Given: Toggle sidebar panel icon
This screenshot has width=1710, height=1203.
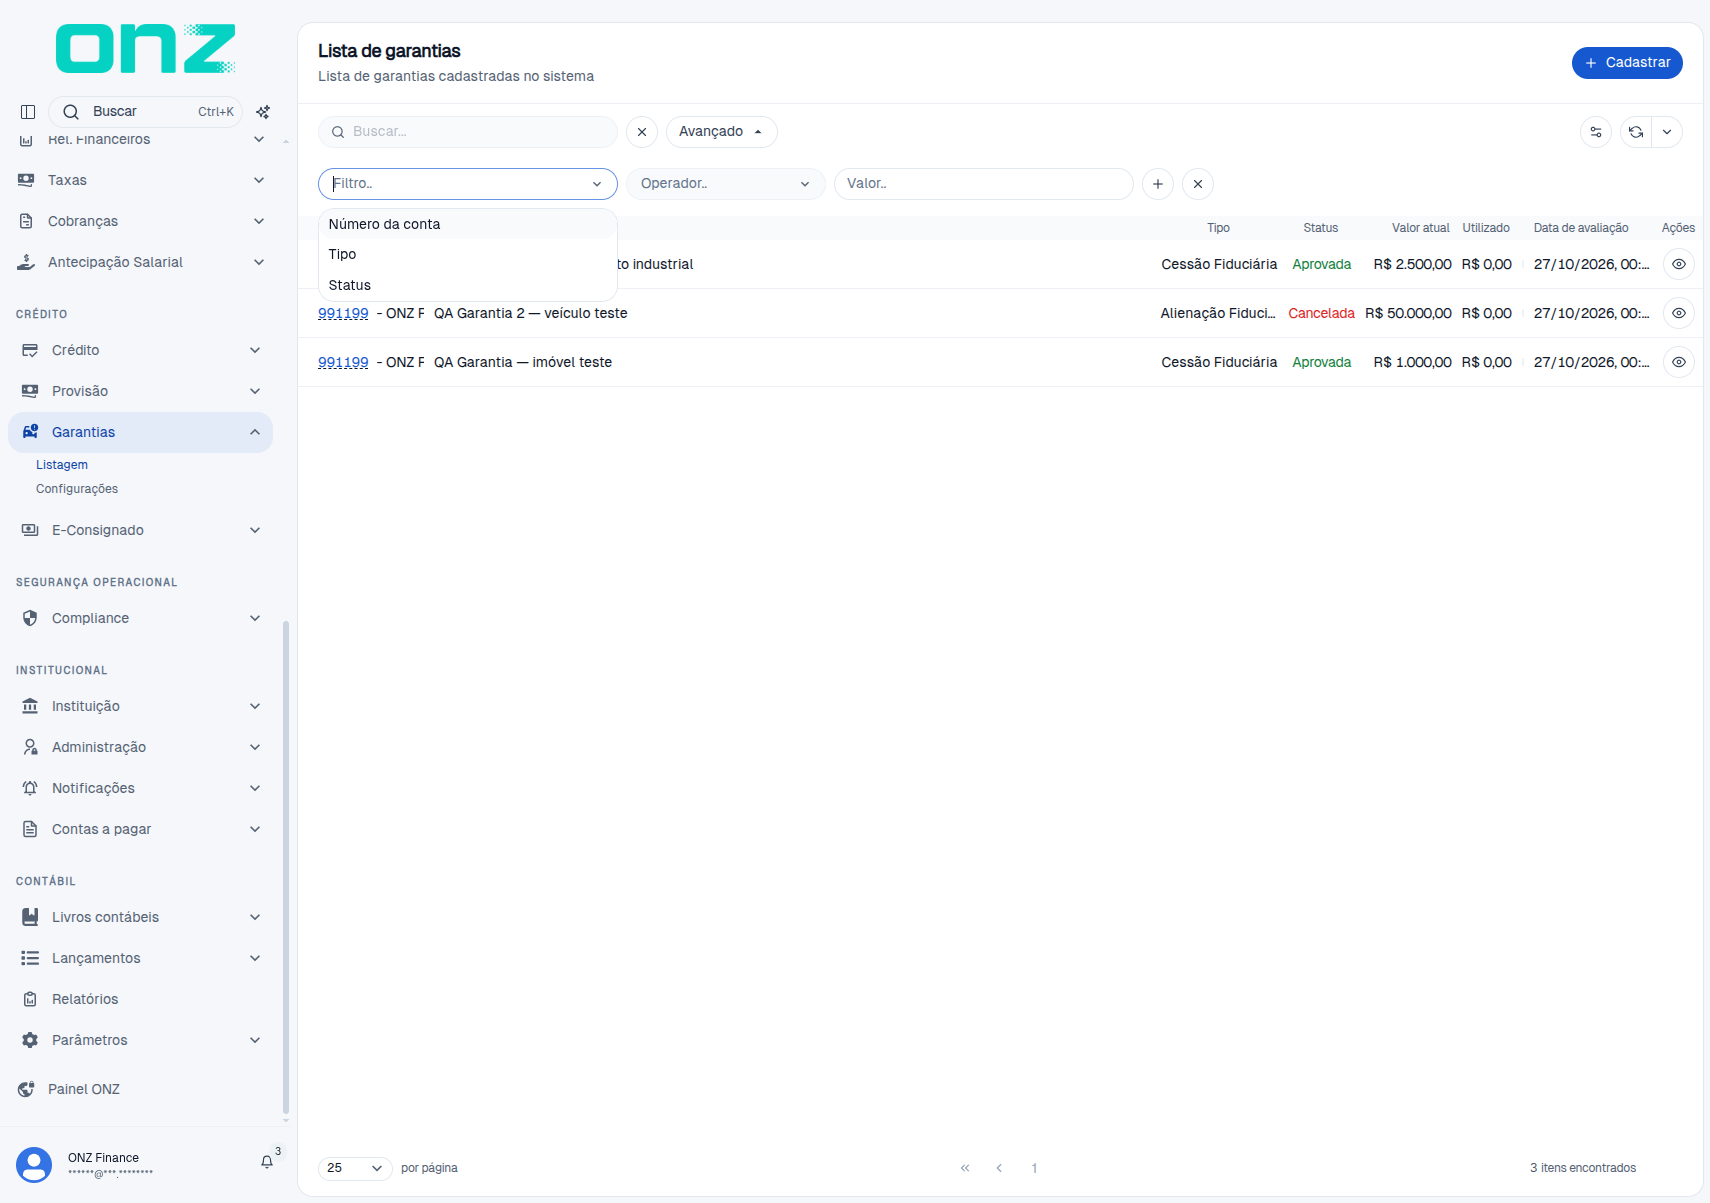Looking at the screenshot, I should coord(28,112).
